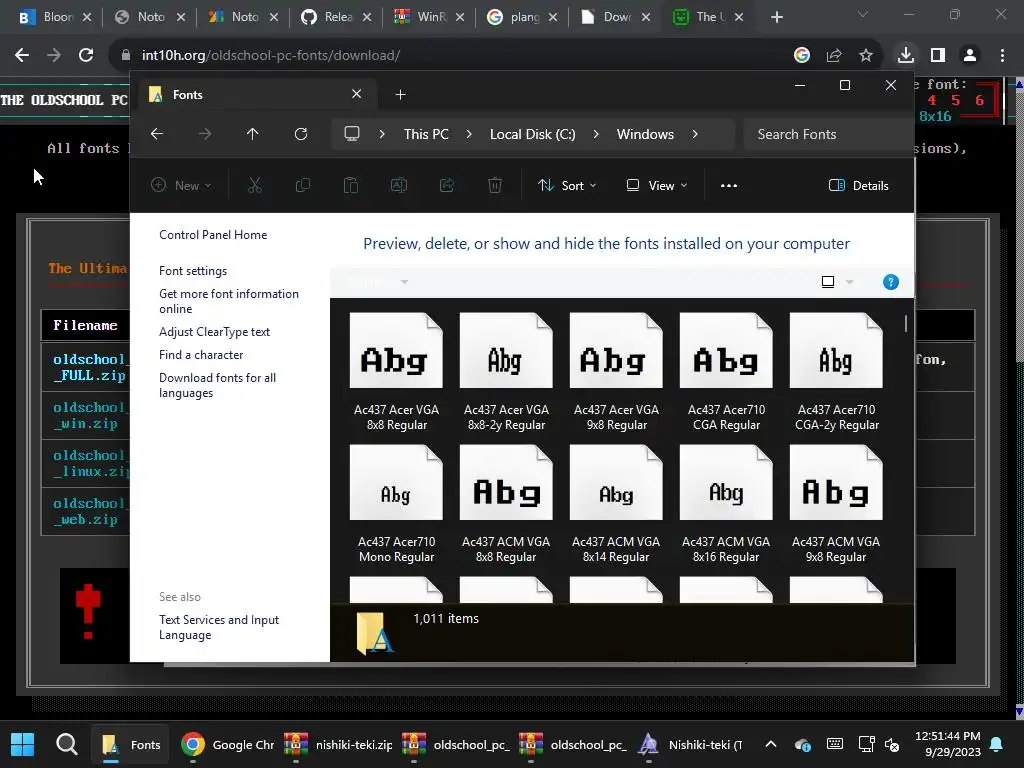Click the share page icon in Chrome address bar
Viewport: 1024px width, 768px height.
pyautogui.click(x=834, y=55)
